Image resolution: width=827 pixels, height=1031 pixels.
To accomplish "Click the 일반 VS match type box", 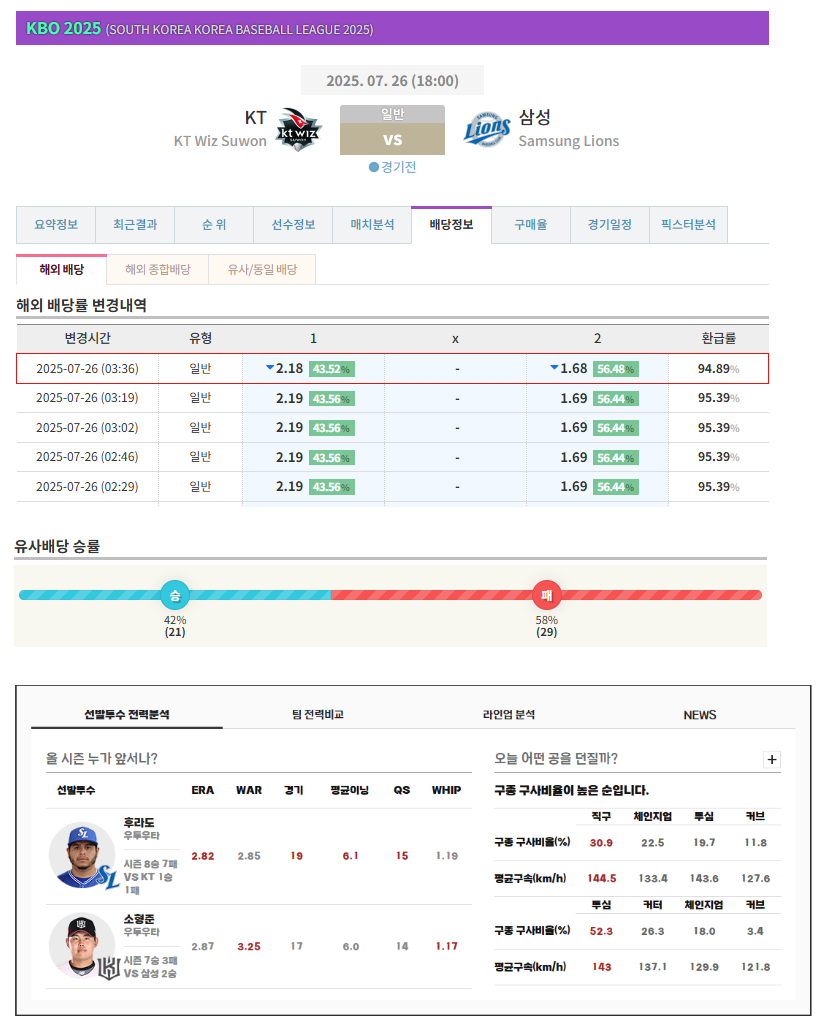I will (x=392, y=130).
